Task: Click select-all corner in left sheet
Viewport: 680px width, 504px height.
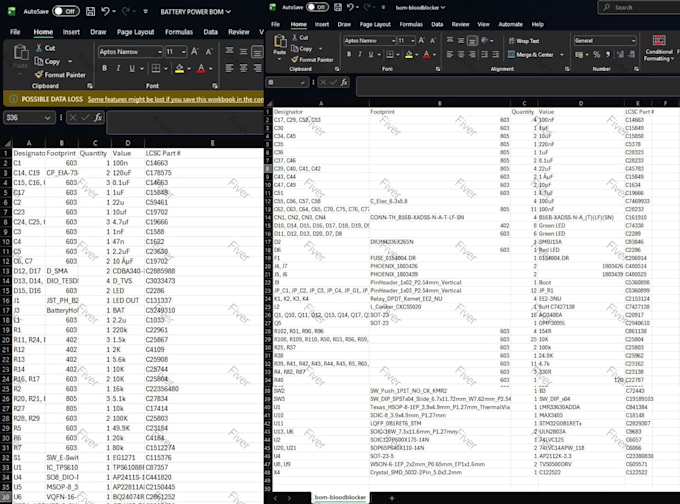Action: tap(6, 143)
